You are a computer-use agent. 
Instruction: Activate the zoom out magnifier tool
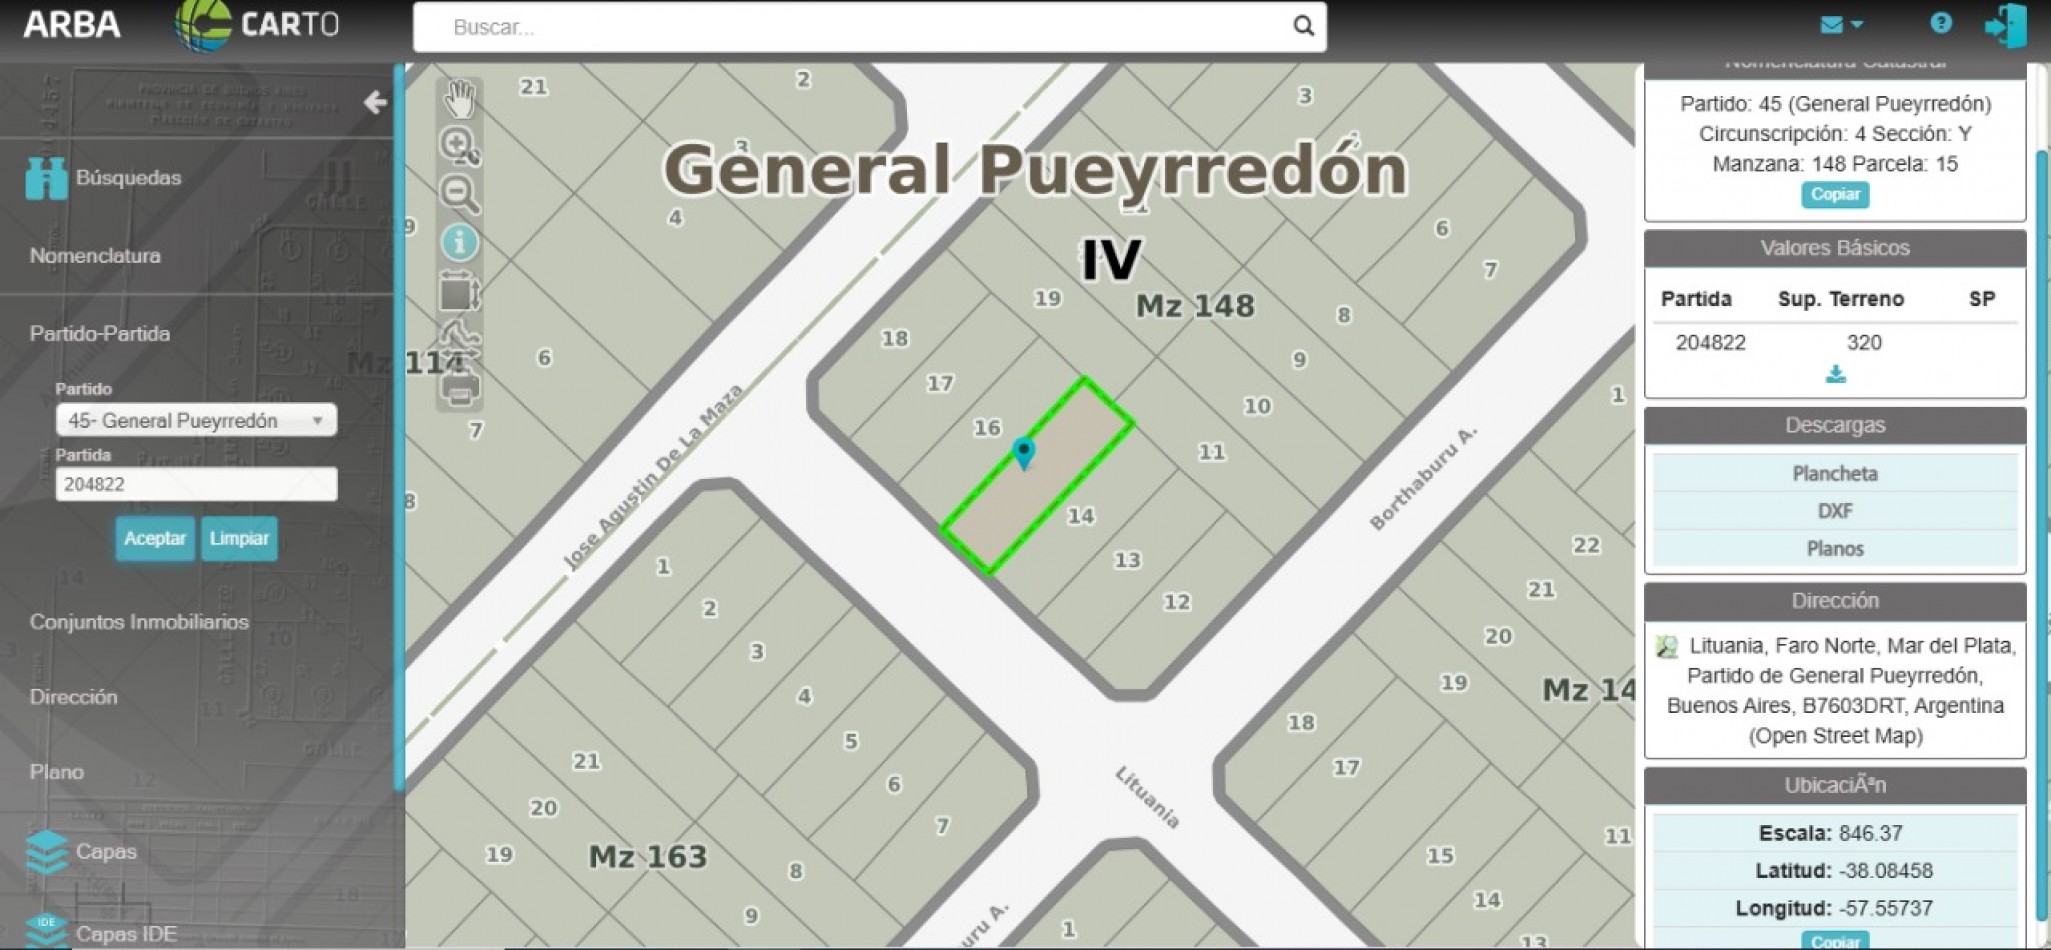(459, 193)
